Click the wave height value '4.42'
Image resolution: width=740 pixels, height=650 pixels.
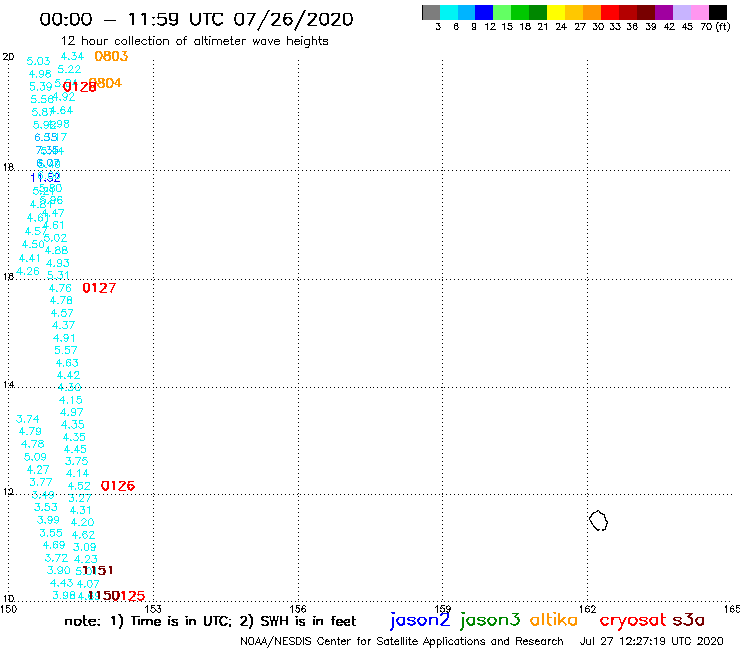click(x=68, y=375)
